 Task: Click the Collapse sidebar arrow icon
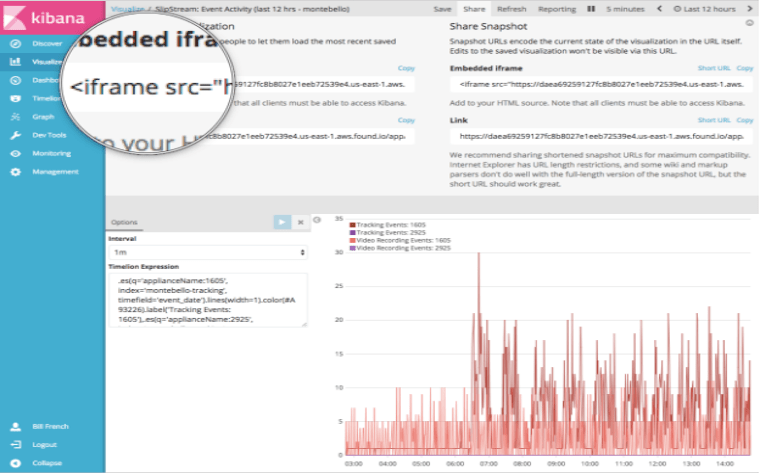tap(16, 463)
